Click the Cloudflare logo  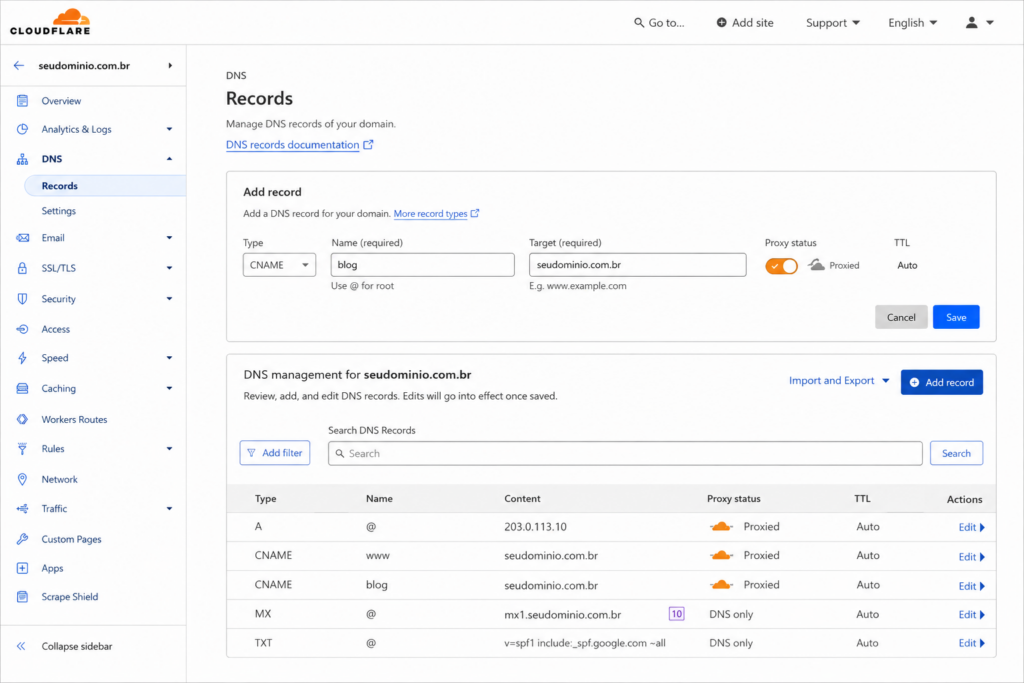50,22
